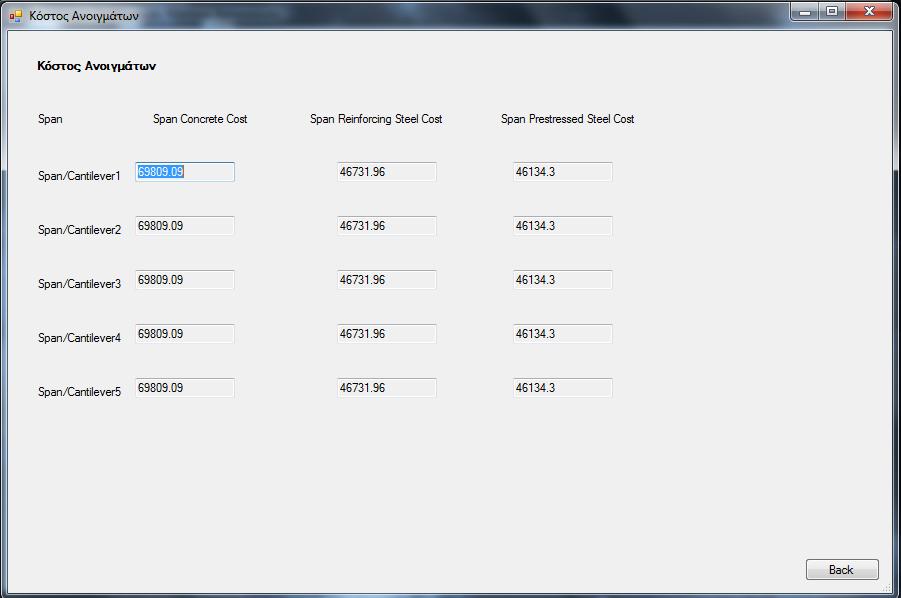Click the Span Concrete Cost column header

pos(200,119)
